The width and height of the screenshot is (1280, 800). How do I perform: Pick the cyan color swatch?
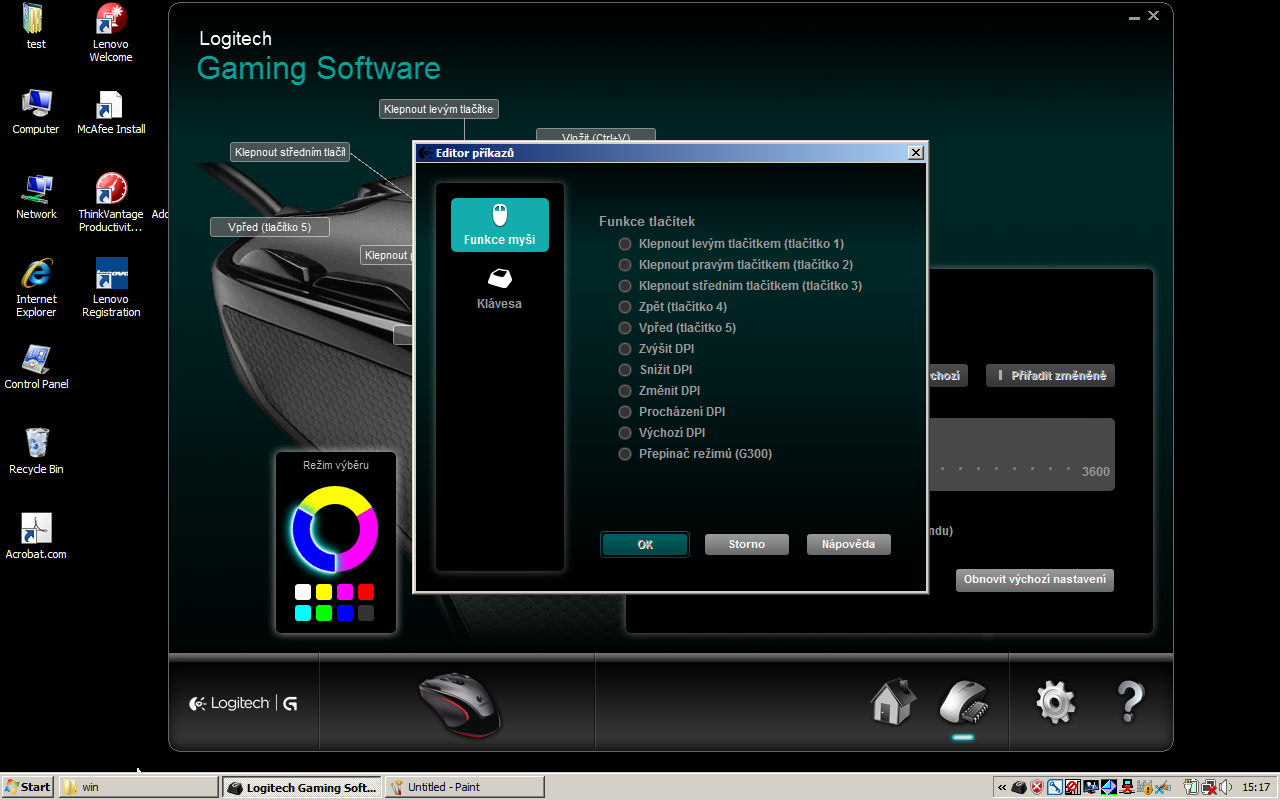[x=303, y=613]
